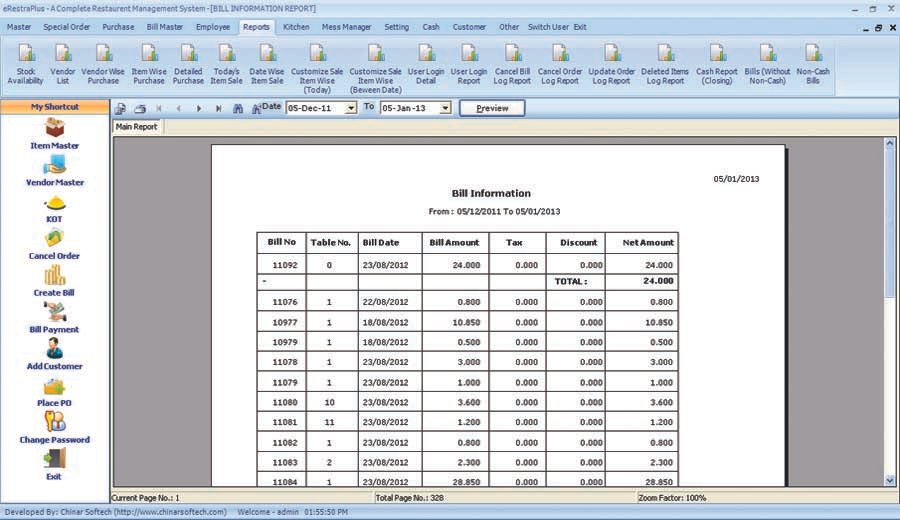
Task: Open Customize Sale Item Wise (Between Date)
Action: (x=375, y=69)
